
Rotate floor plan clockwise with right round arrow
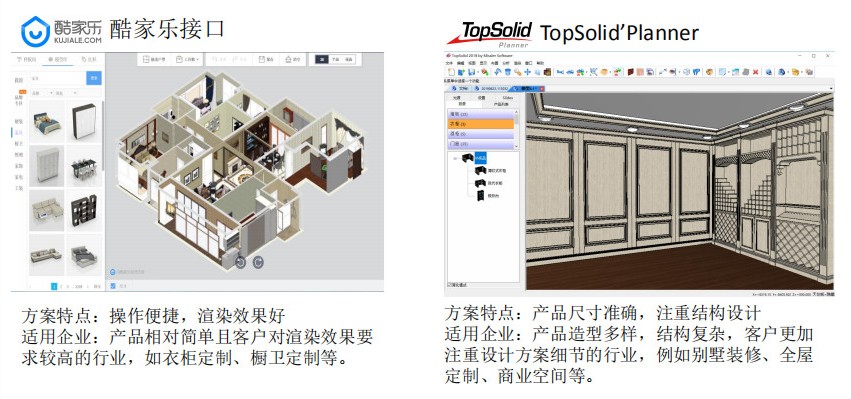click(x=258, y=262)
